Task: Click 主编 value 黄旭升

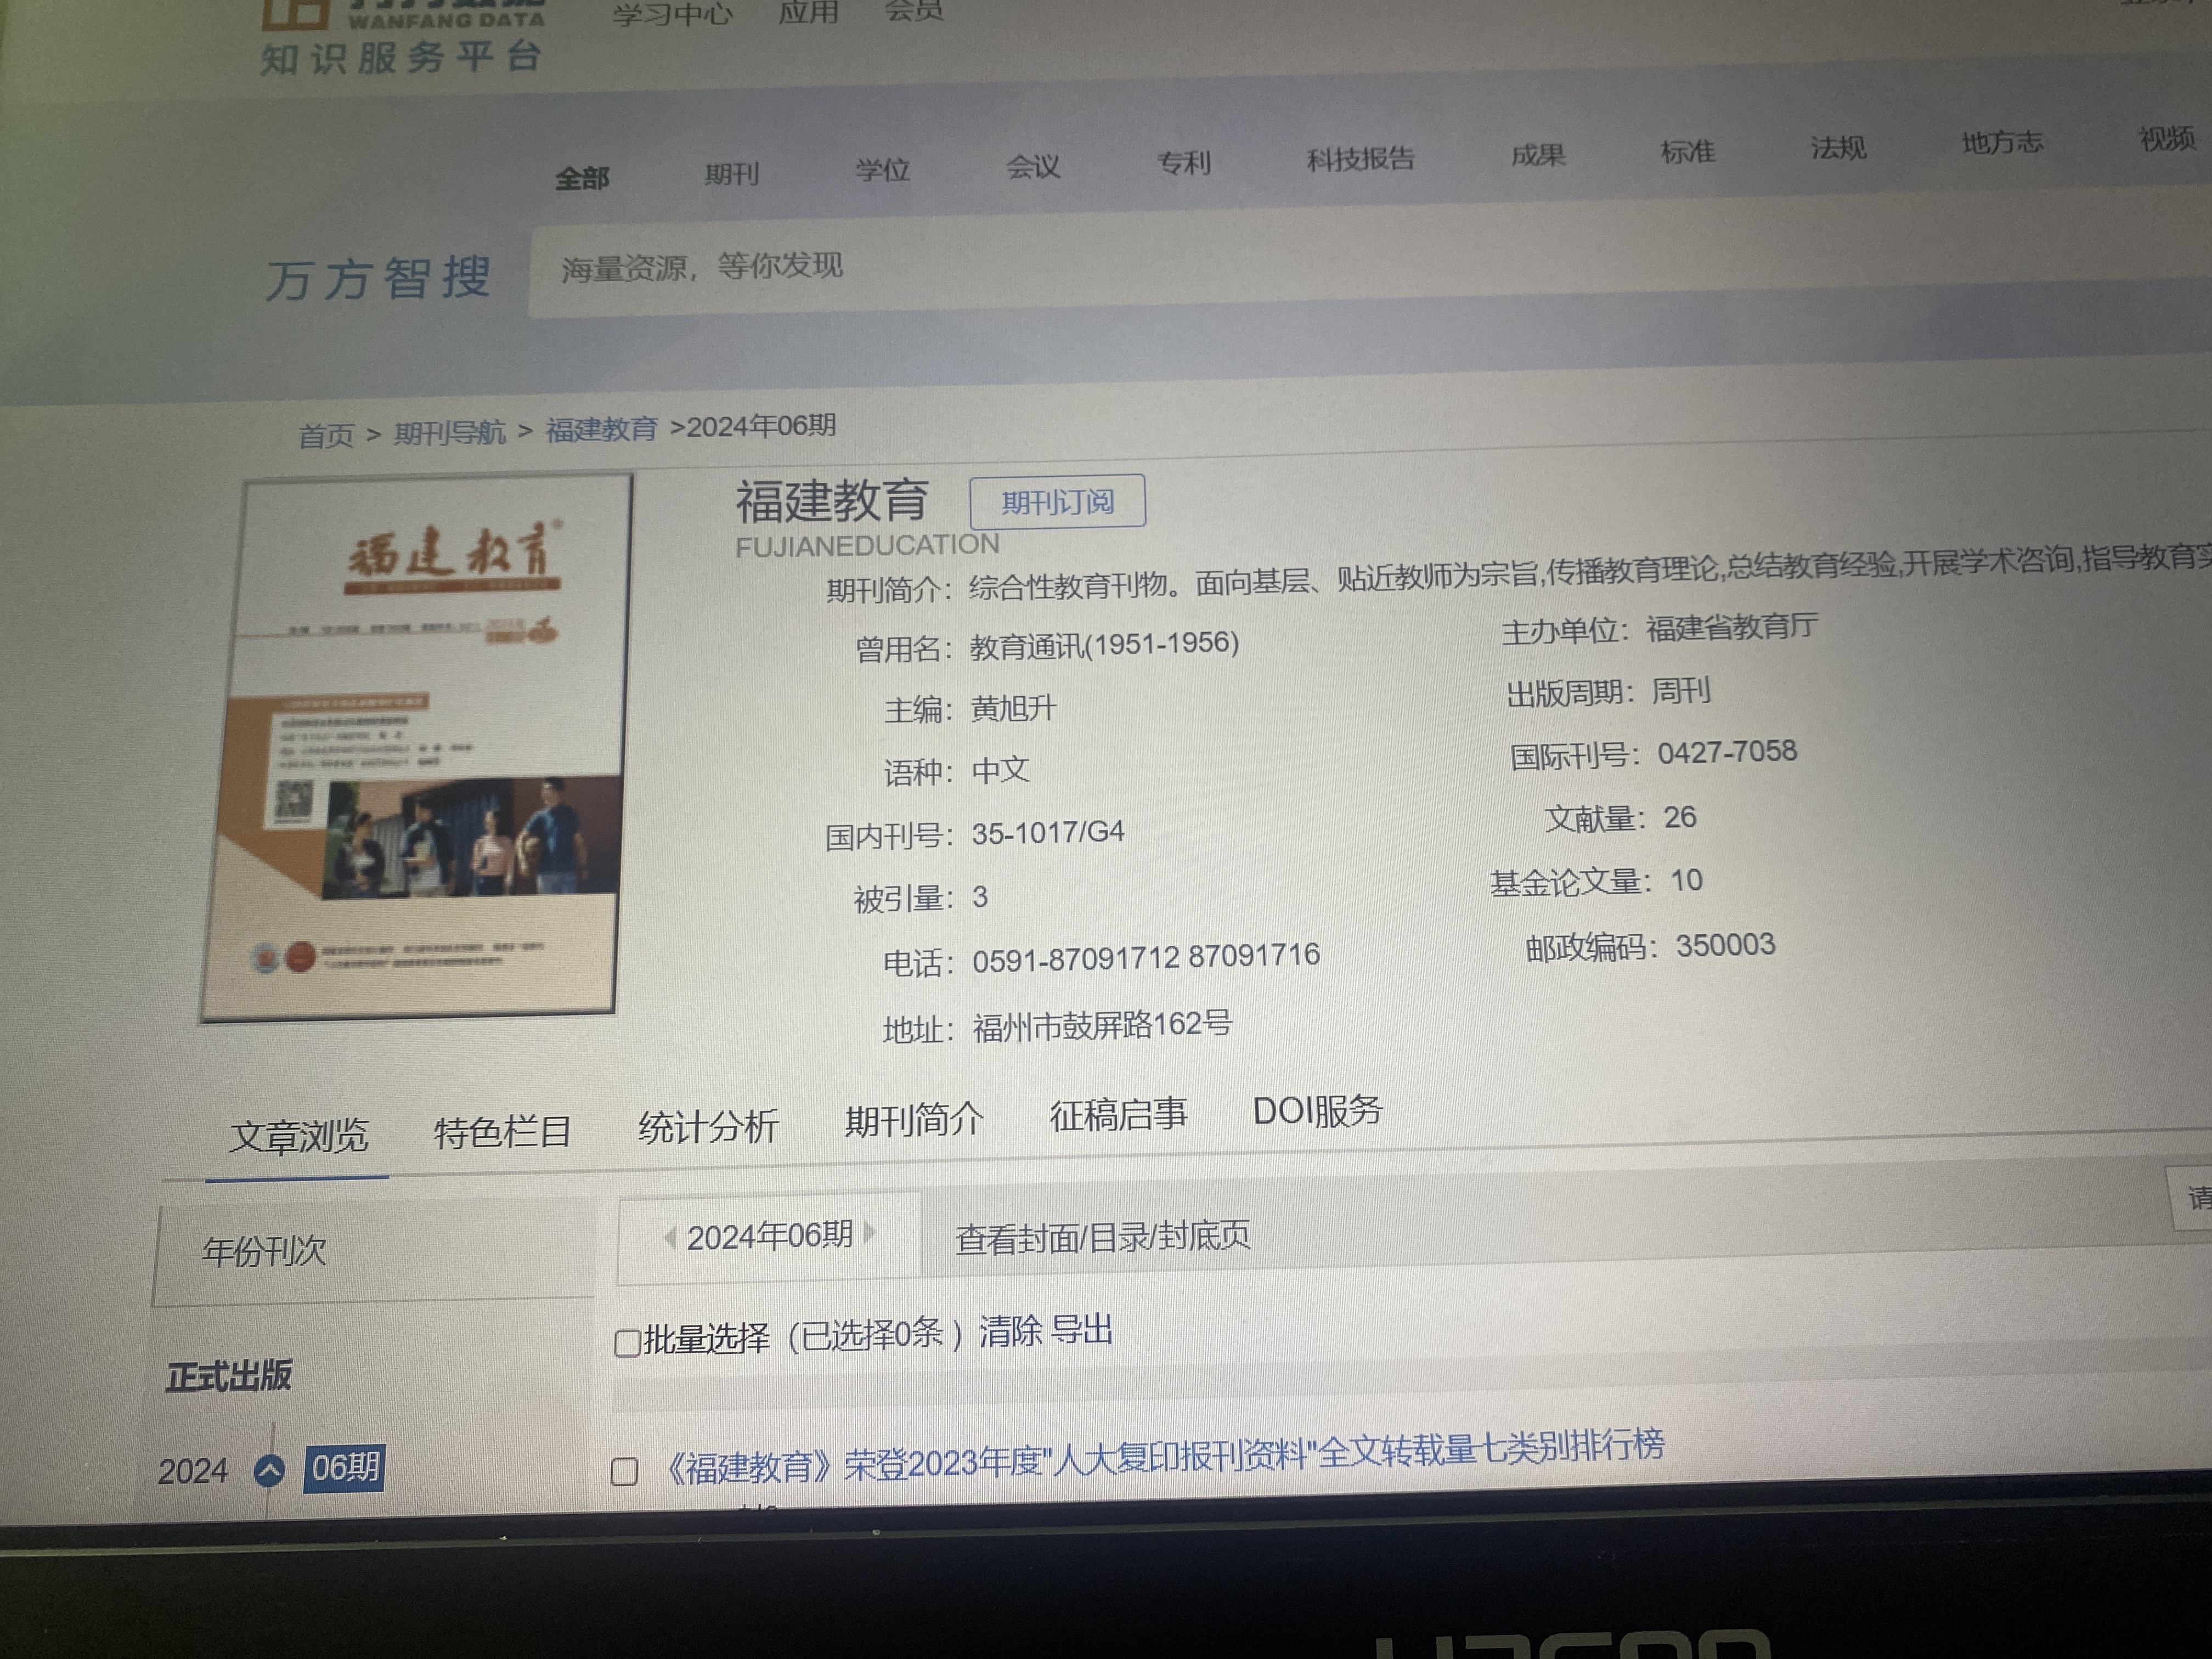Action: [x=1013, y=709]
